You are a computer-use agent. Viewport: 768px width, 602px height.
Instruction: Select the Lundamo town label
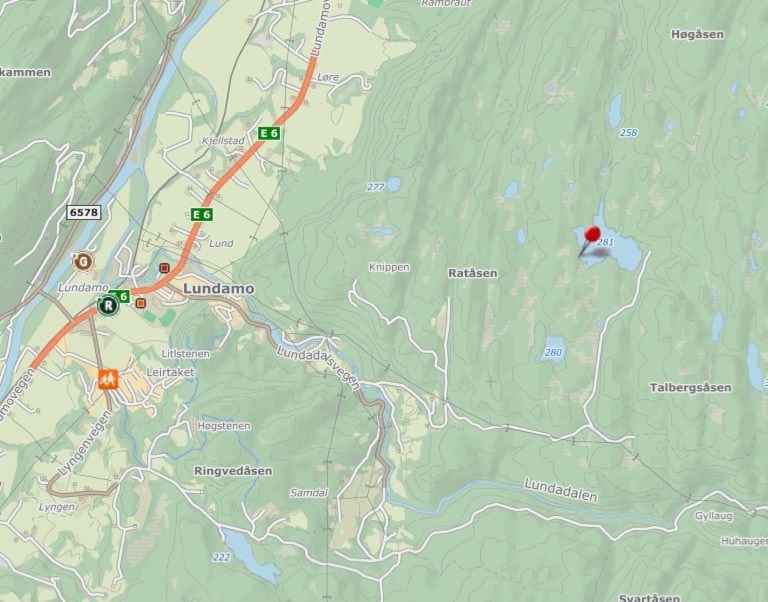(218, 289)
